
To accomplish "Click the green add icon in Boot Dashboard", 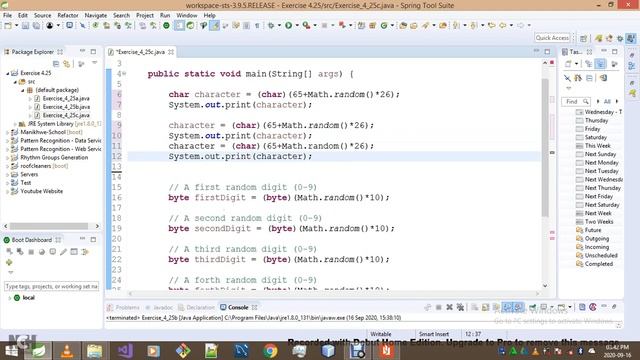I will [9, 262].
